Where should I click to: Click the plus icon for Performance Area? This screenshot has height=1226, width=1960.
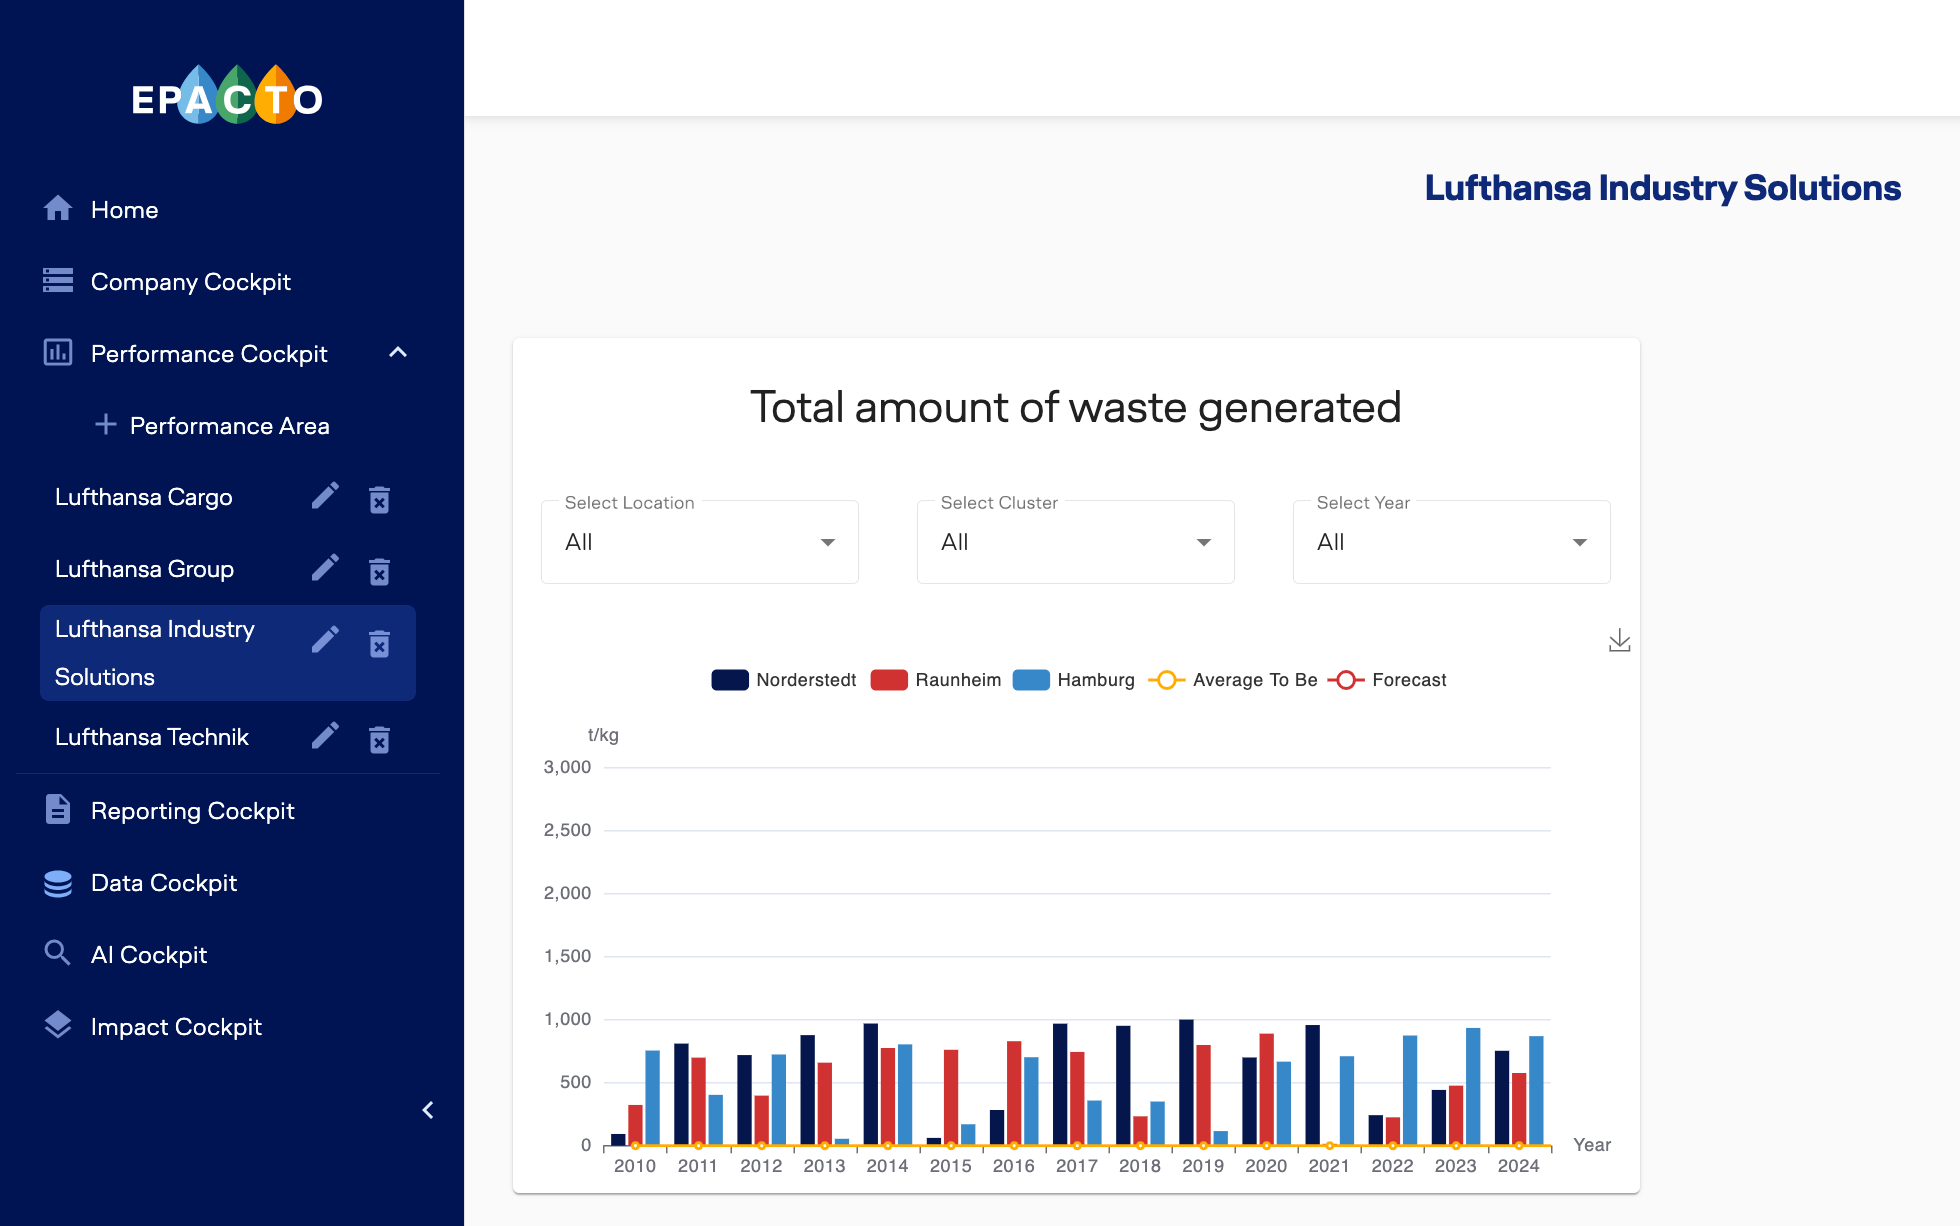(106, 425)
